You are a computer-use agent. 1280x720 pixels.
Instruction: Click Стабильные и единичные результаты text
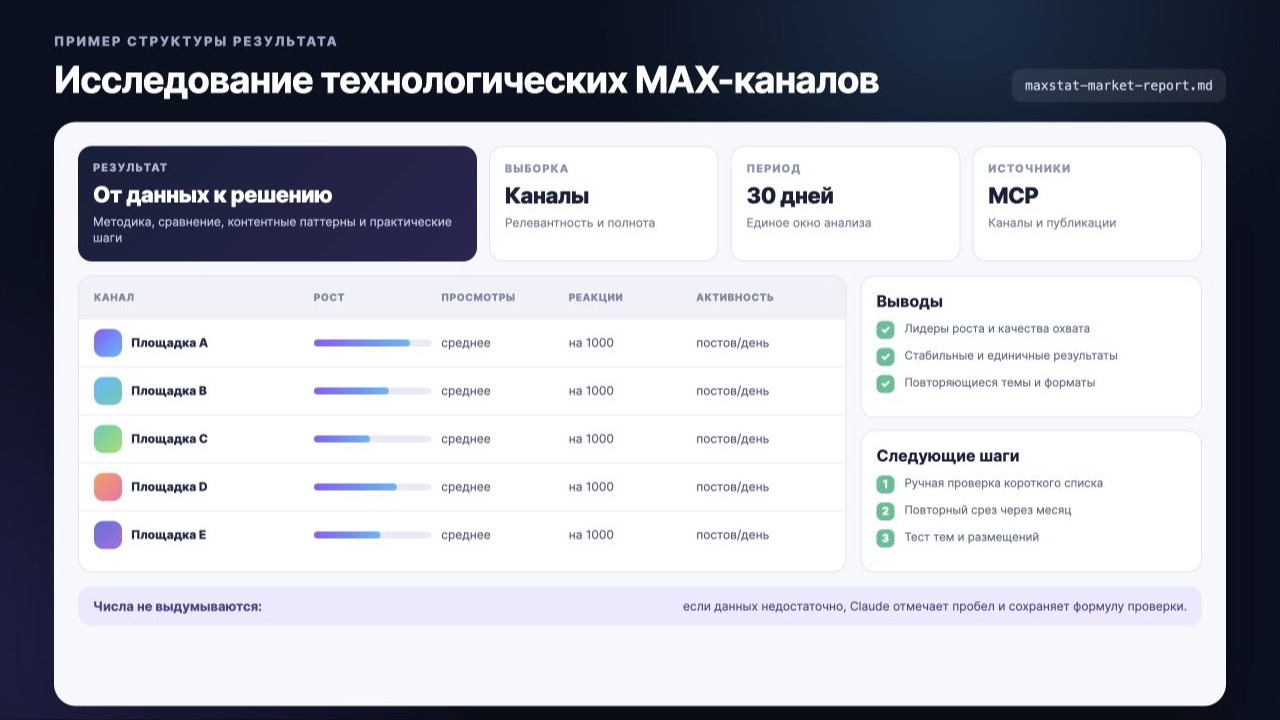[x=1011, y=356]
